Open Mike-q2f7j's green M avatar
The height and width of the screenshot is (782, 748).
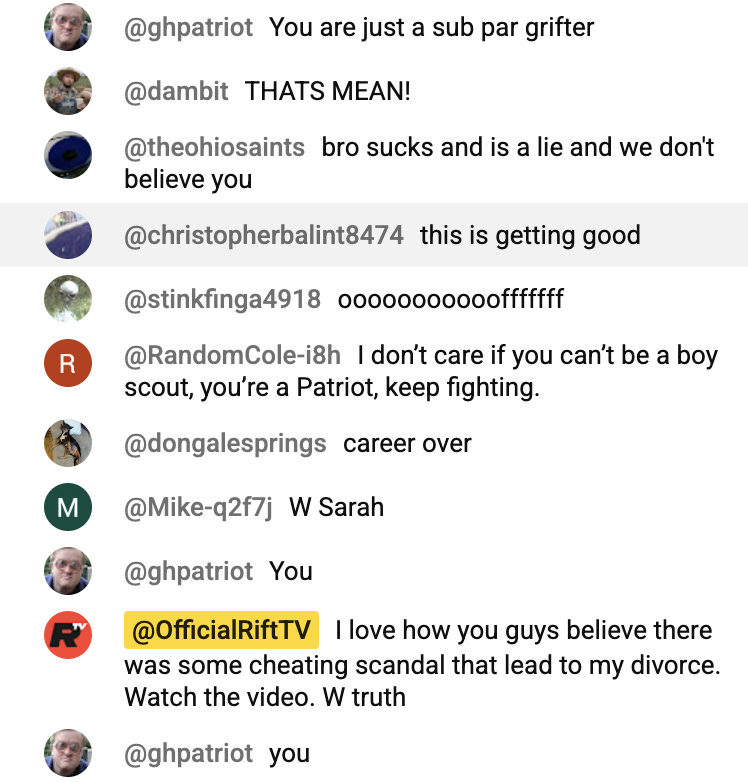[68, 507]
